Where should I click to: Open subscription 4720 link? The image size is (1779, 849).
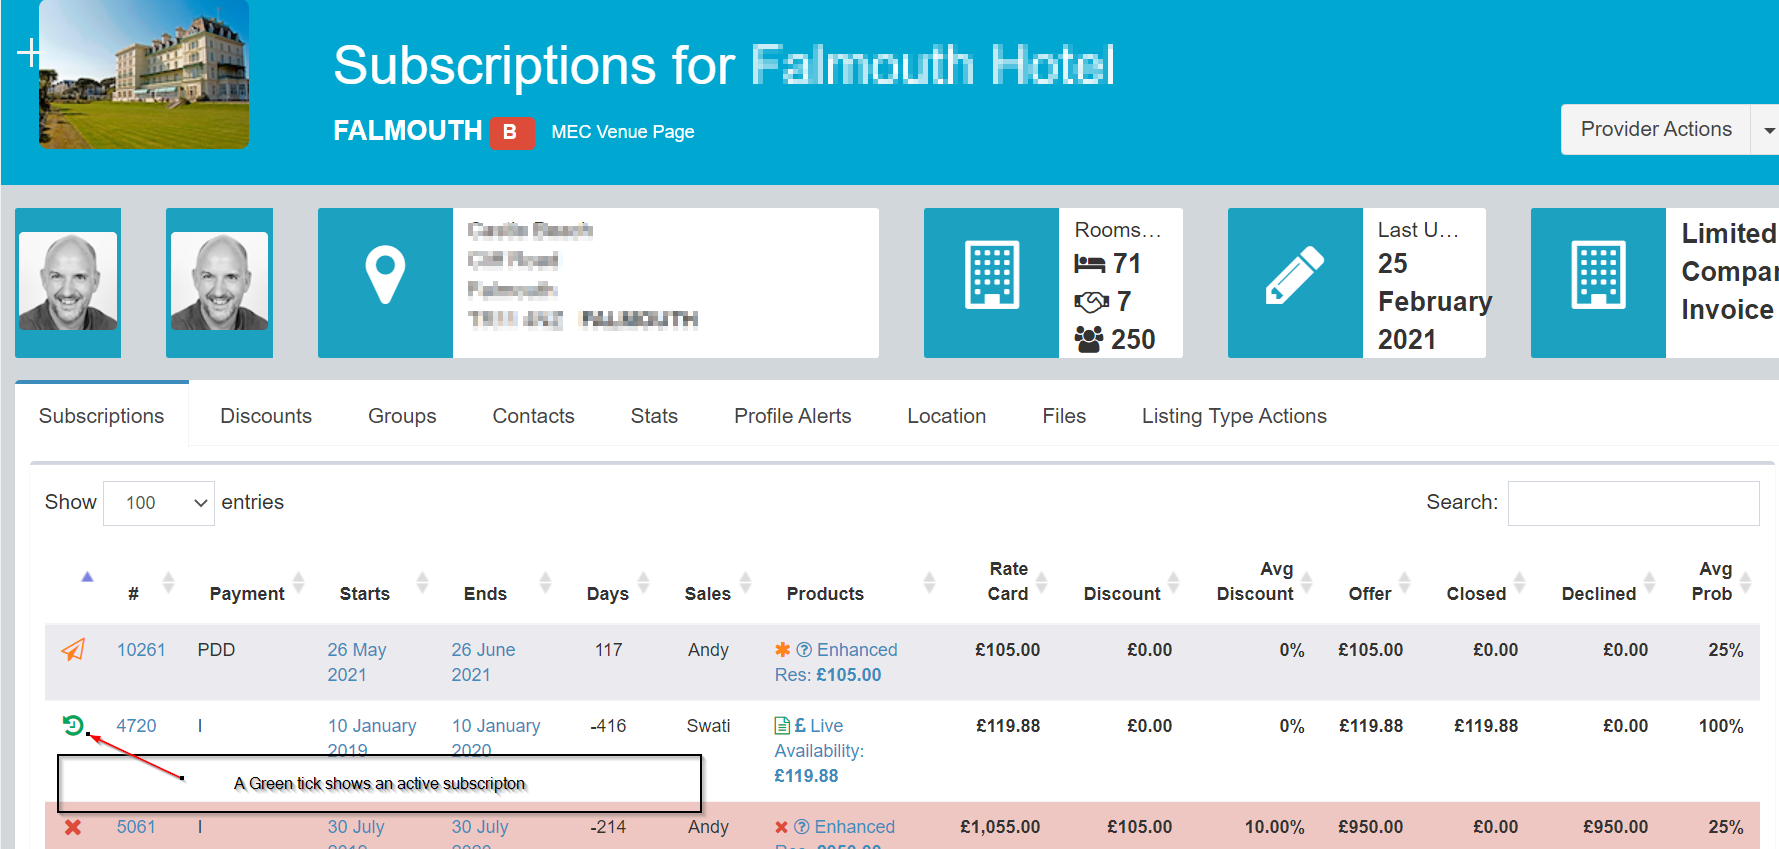coord(136,726)
